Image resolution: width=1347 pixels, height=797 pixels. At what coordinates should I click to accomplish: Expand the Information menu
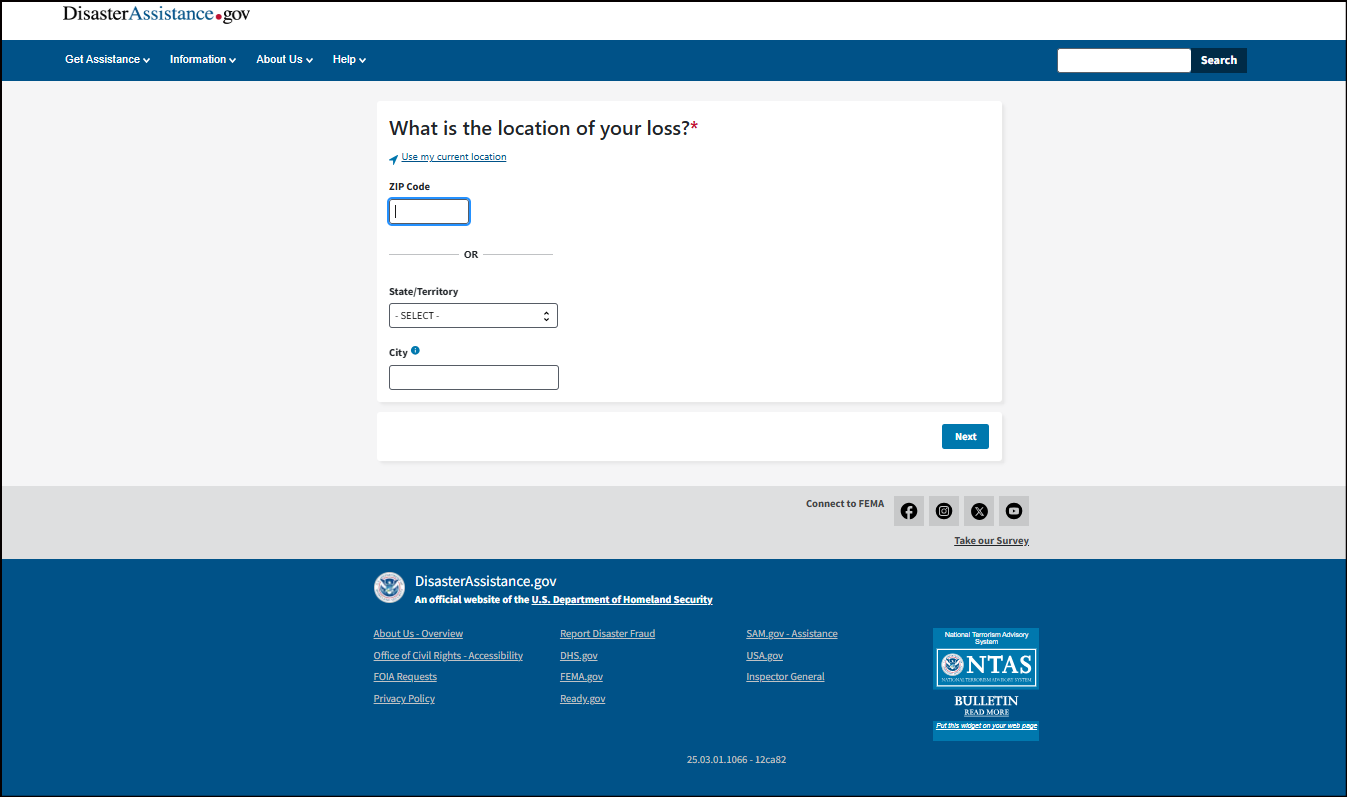click(202, 60)
